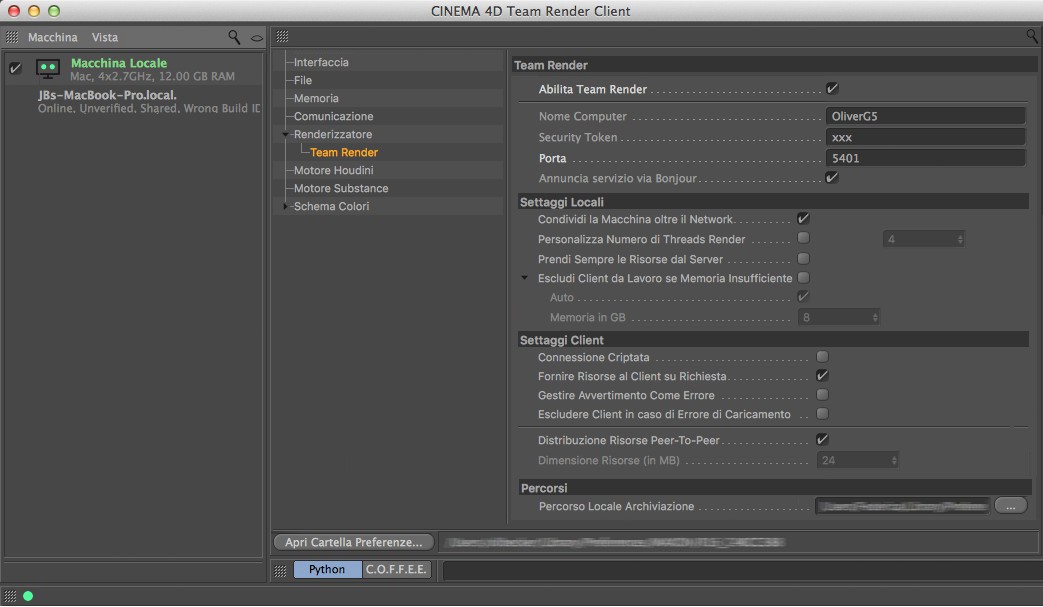
Task: Click the Security Token field
Action: pos(925,138)
